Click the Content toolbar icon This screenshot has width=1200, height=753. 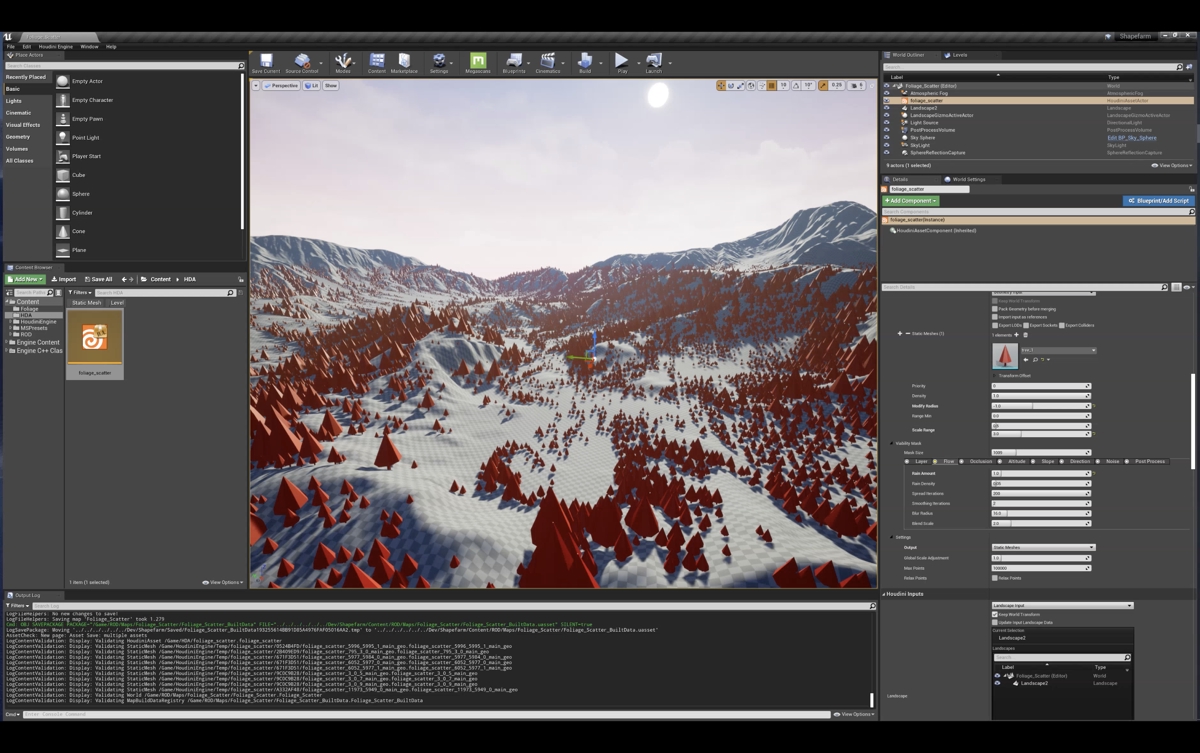(377, 62)
